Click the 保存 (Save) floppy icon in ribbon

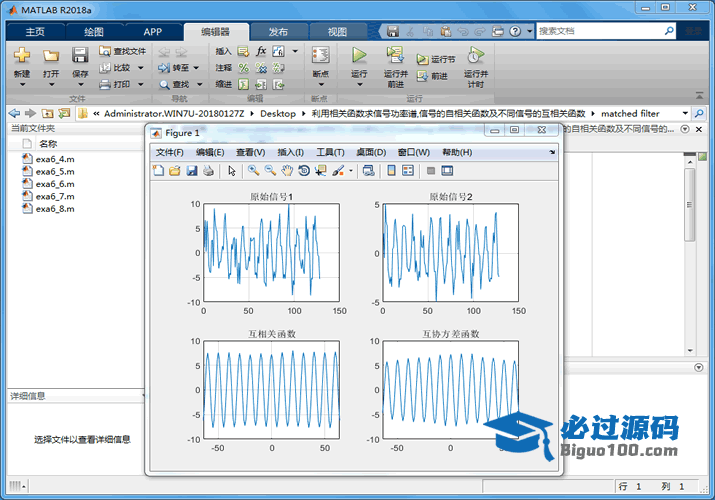point(80,55)
